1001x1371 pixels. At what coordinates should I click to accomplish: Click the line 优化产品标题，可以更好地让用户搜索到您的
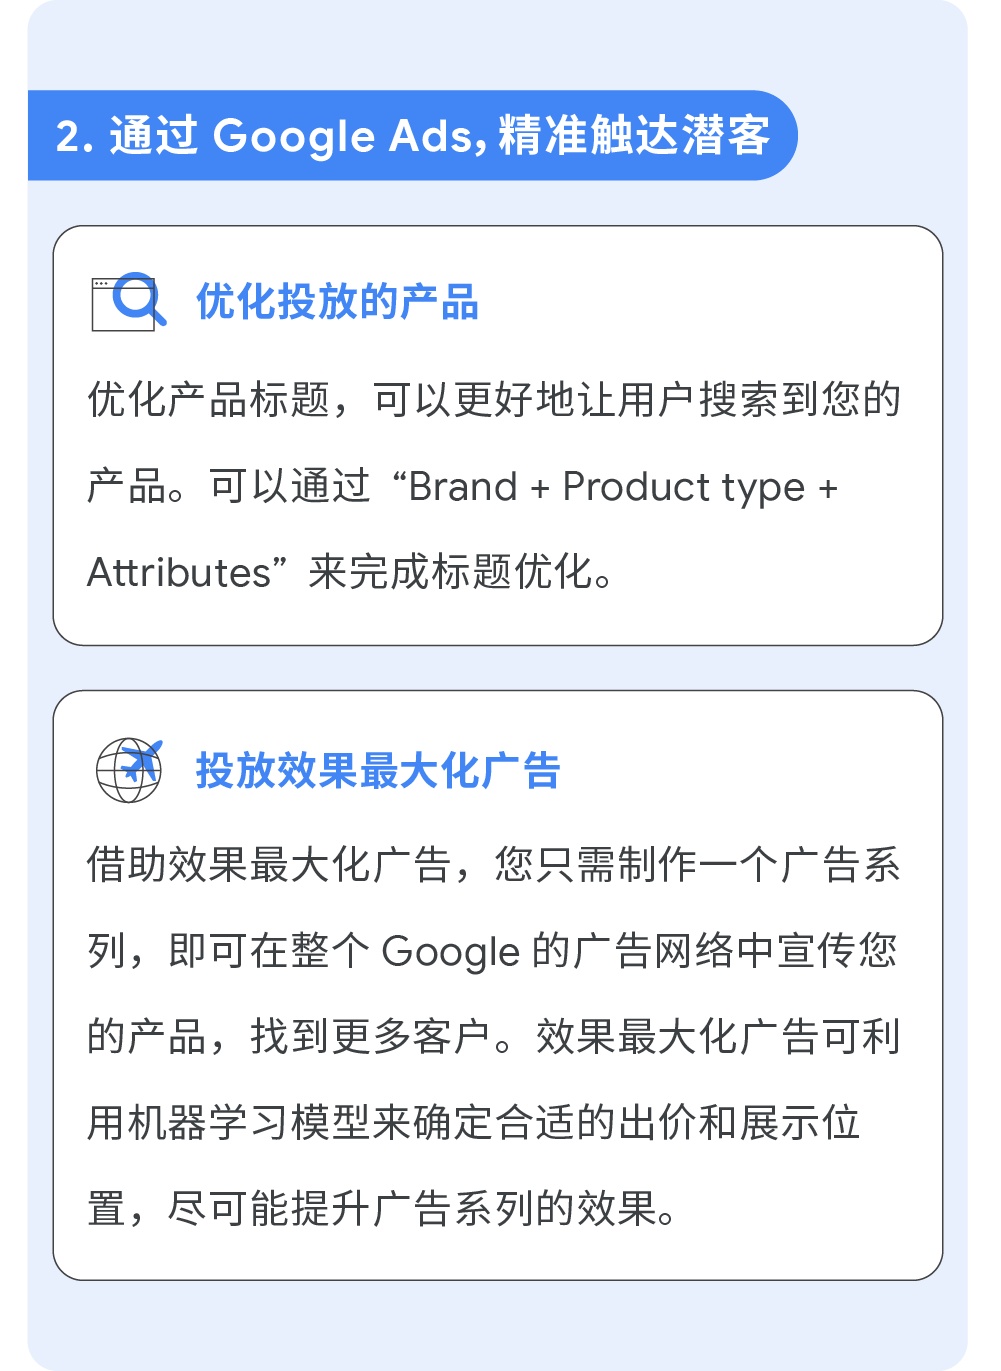click(x=494, y=400)
